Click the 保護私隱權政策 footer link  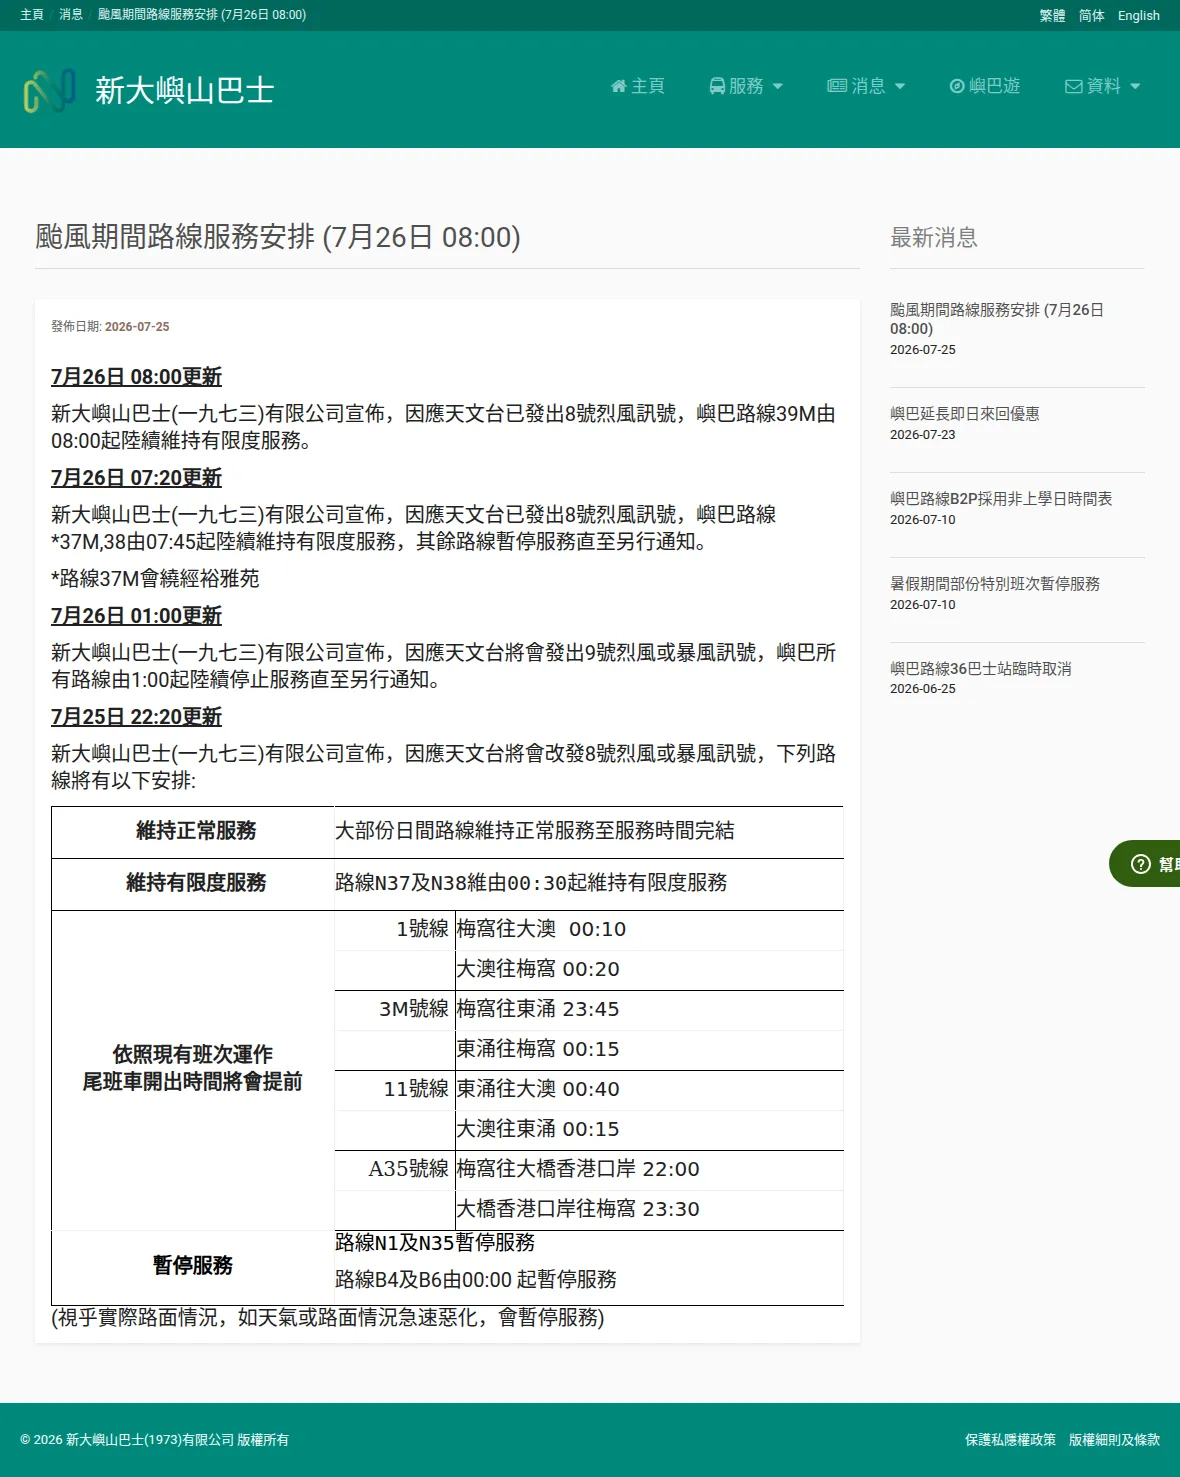[x=1010, y=1440]
